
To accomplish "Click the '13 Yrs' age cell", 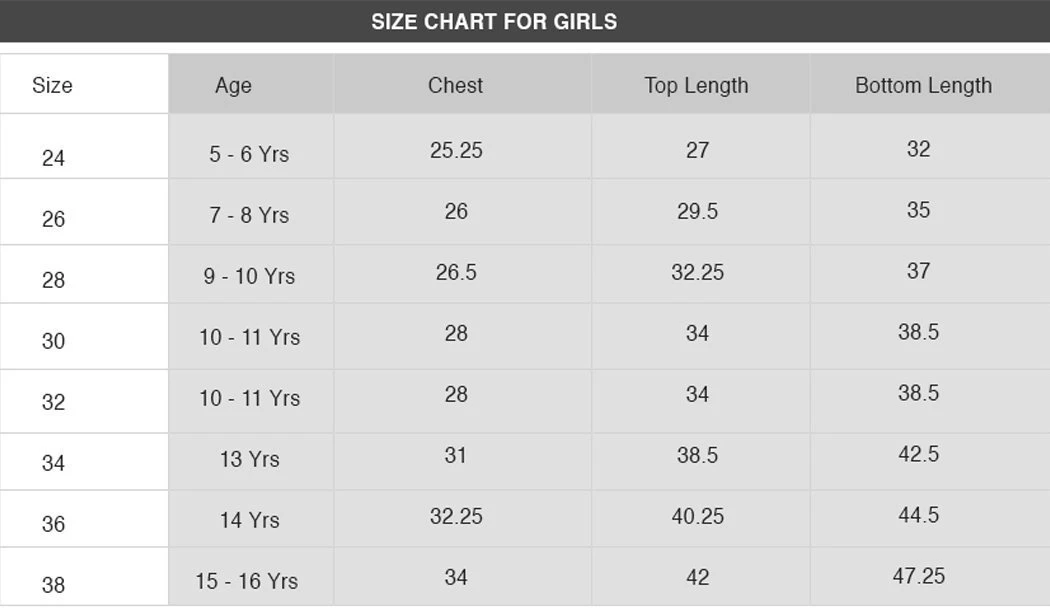I will (x=249, y=459).
